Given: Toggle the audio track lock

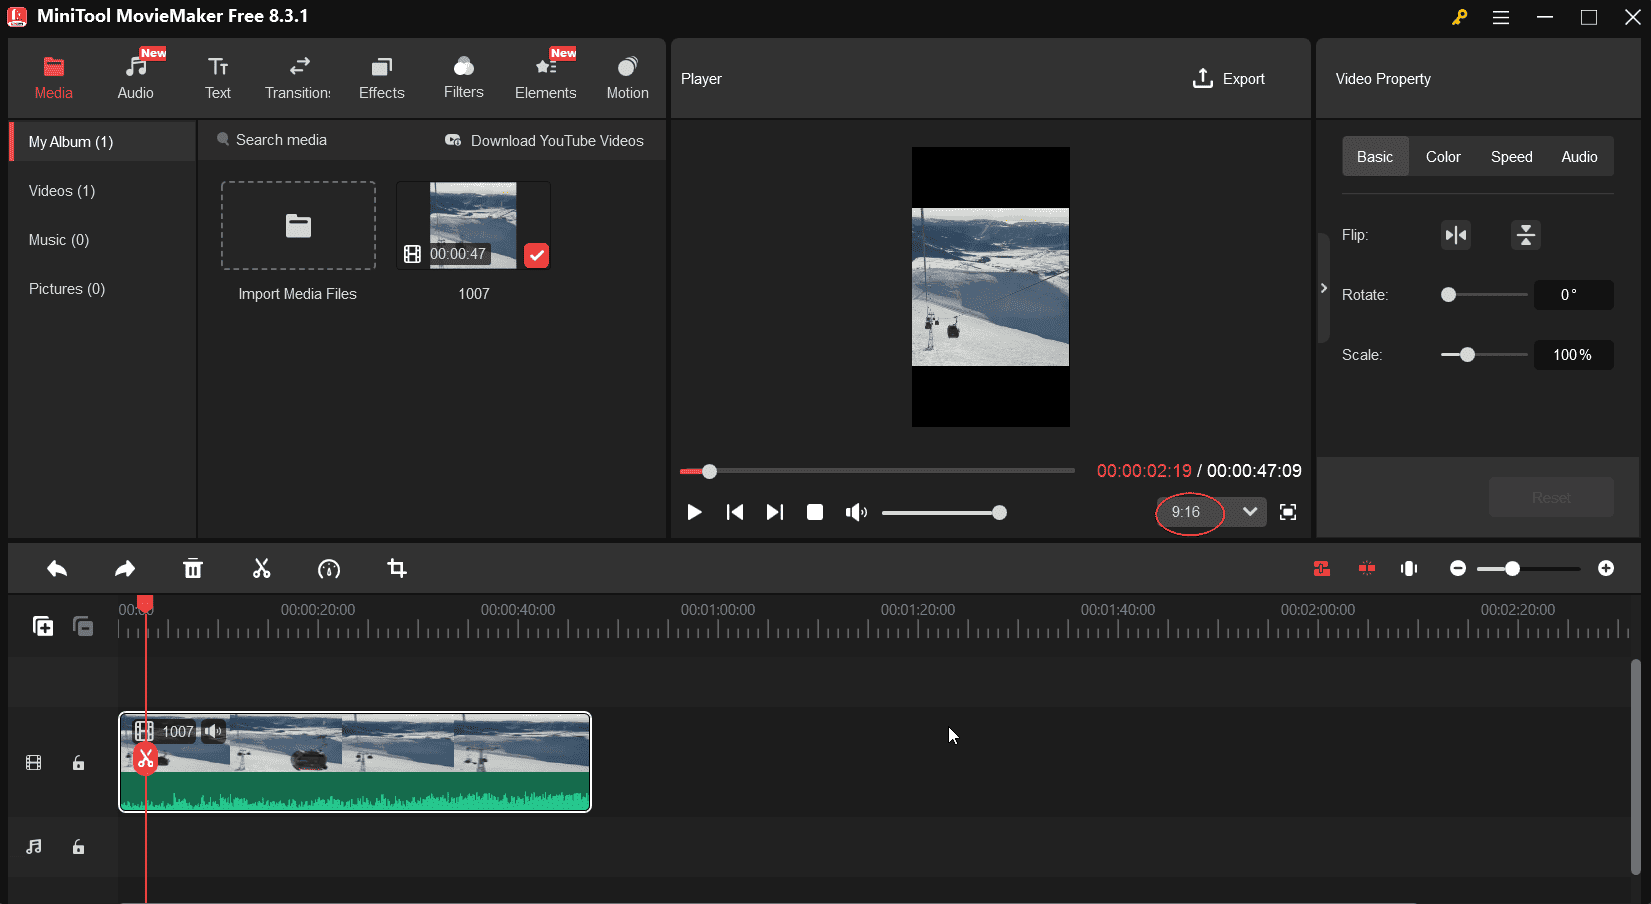Looking at the screenshot, I should 78,847.
